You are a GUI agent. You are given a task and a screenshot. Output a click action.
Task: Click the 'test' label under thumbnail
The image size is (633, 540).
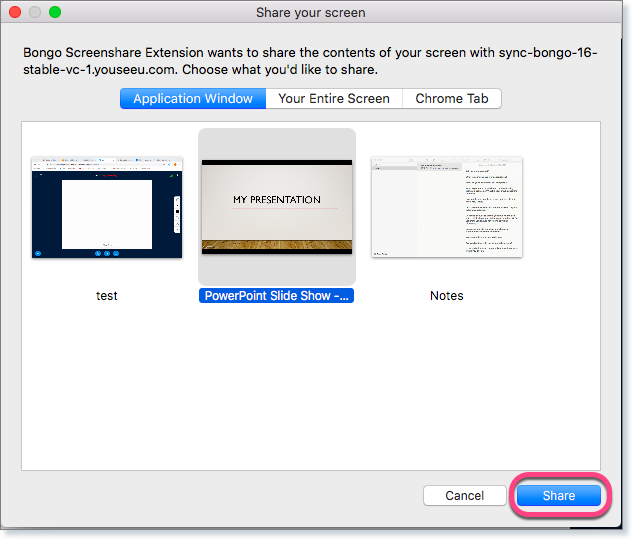107,296
